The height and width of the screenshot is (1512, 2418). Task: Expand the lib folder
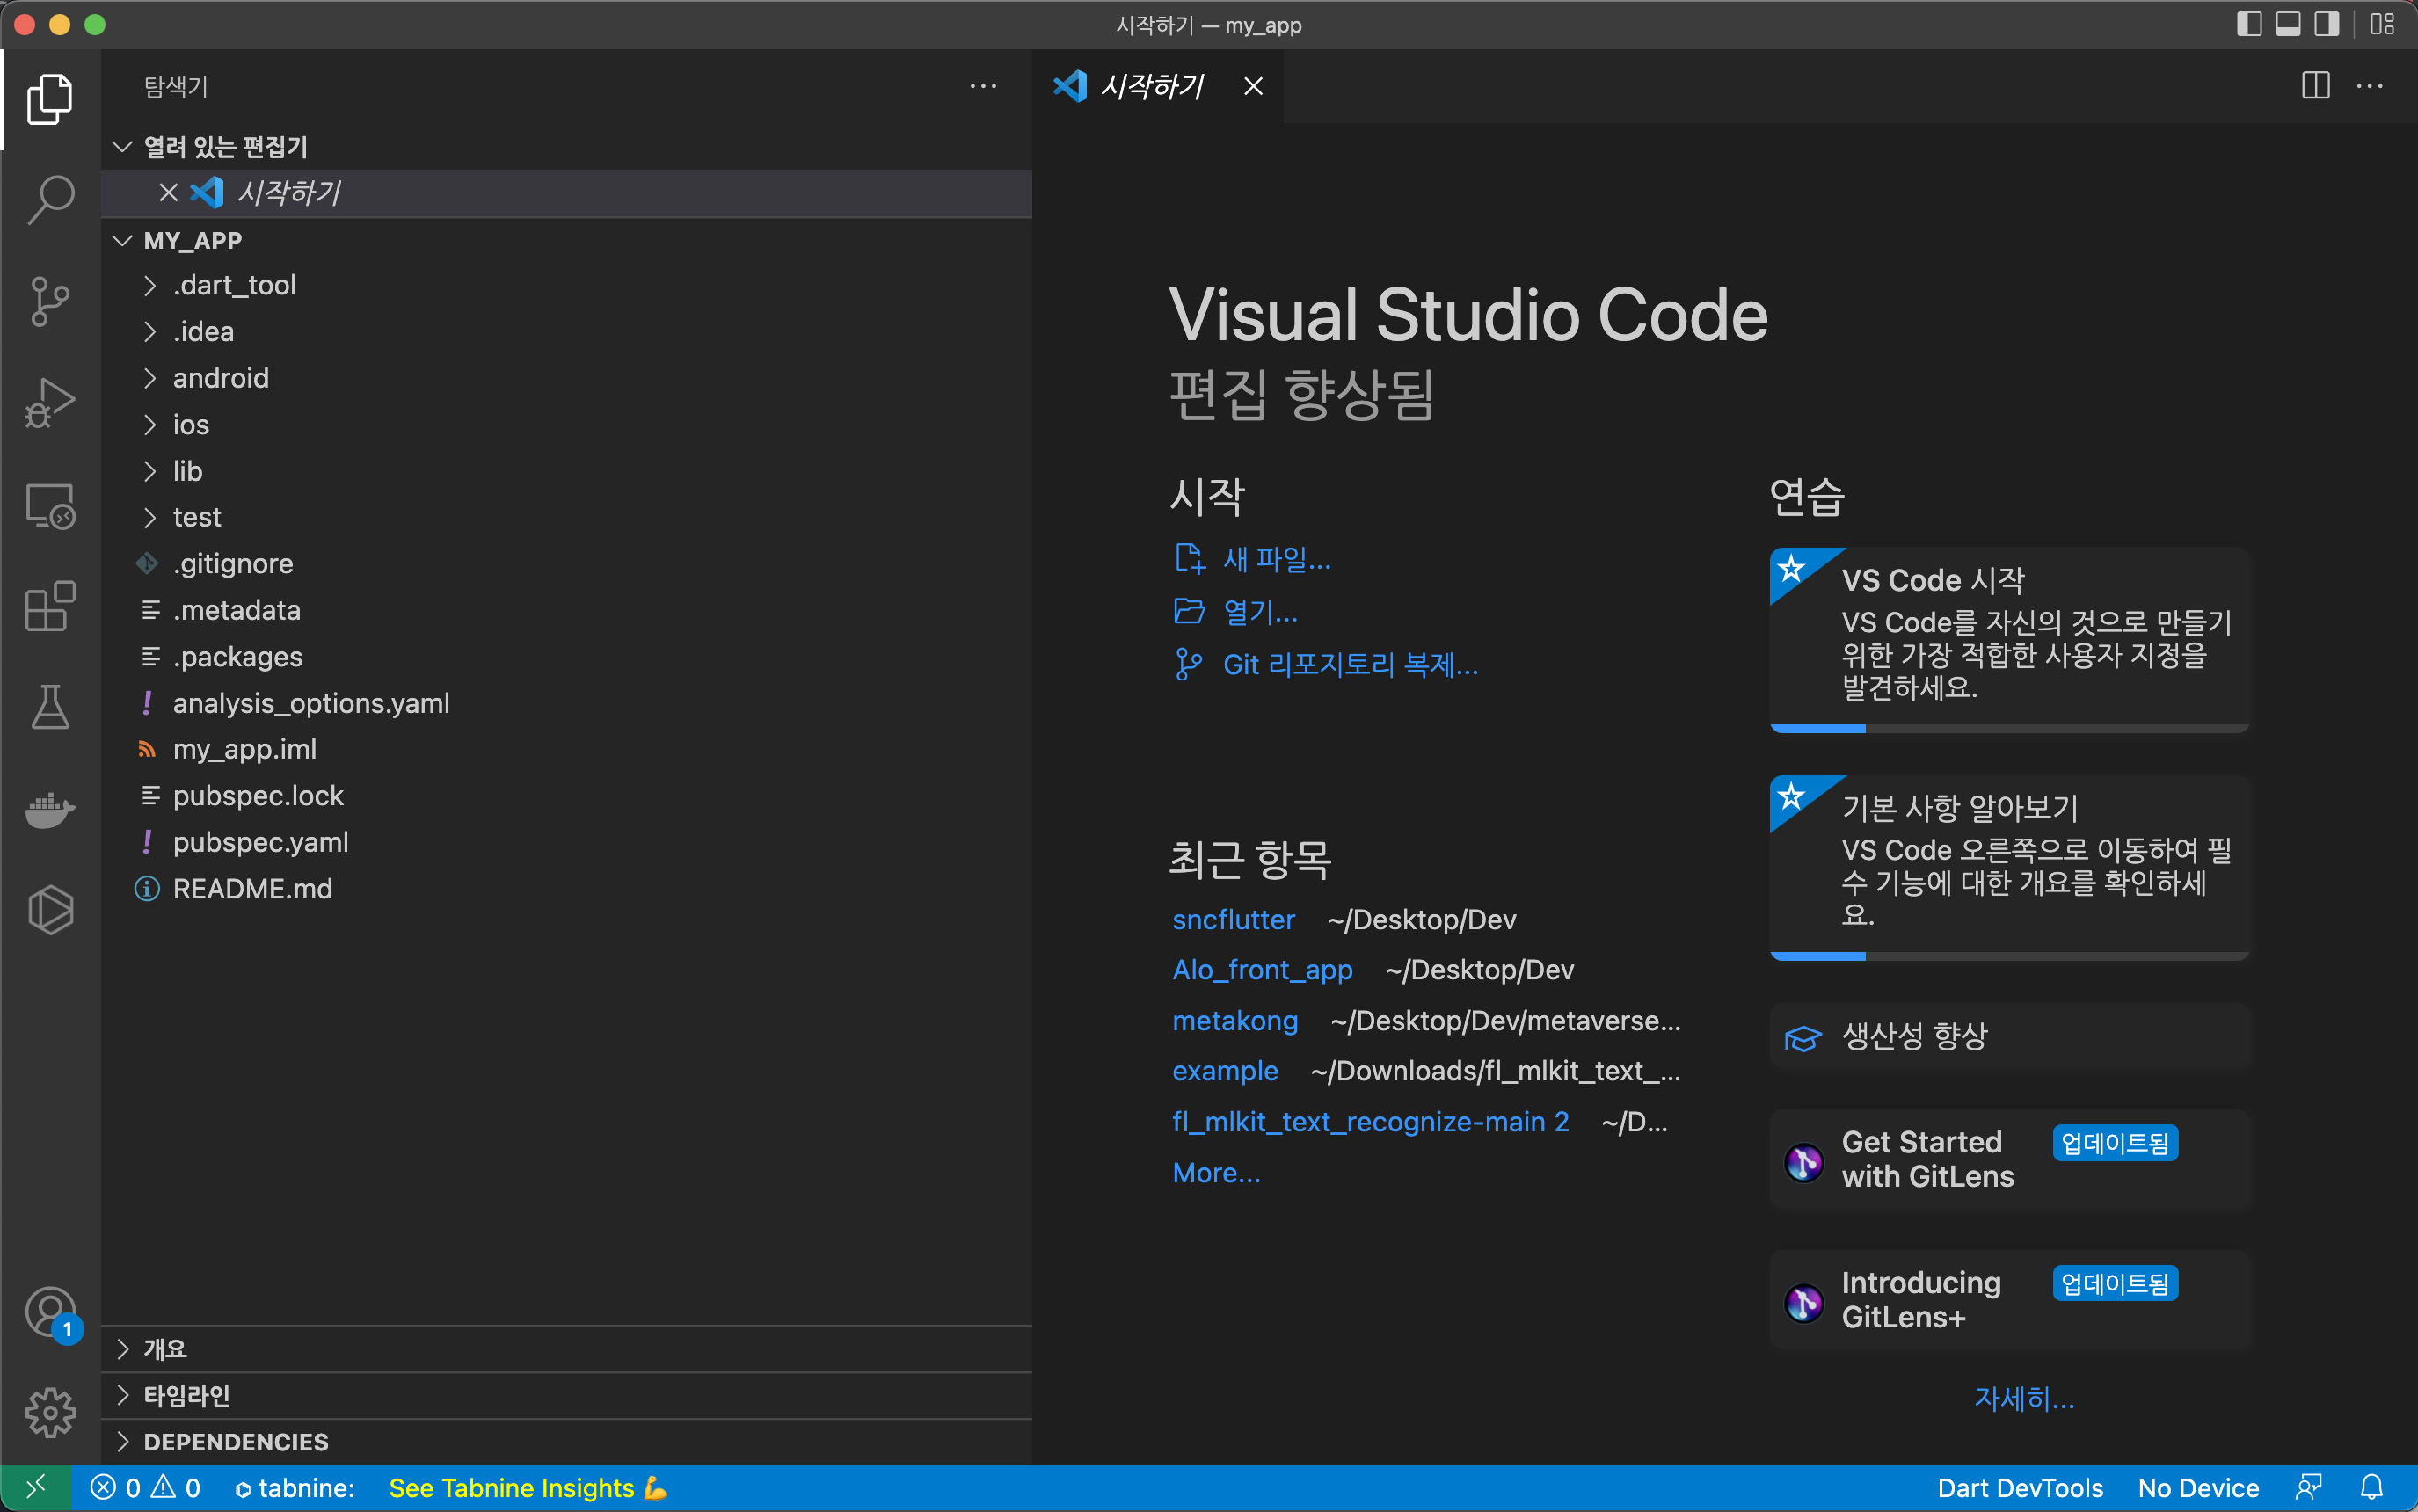150,471
